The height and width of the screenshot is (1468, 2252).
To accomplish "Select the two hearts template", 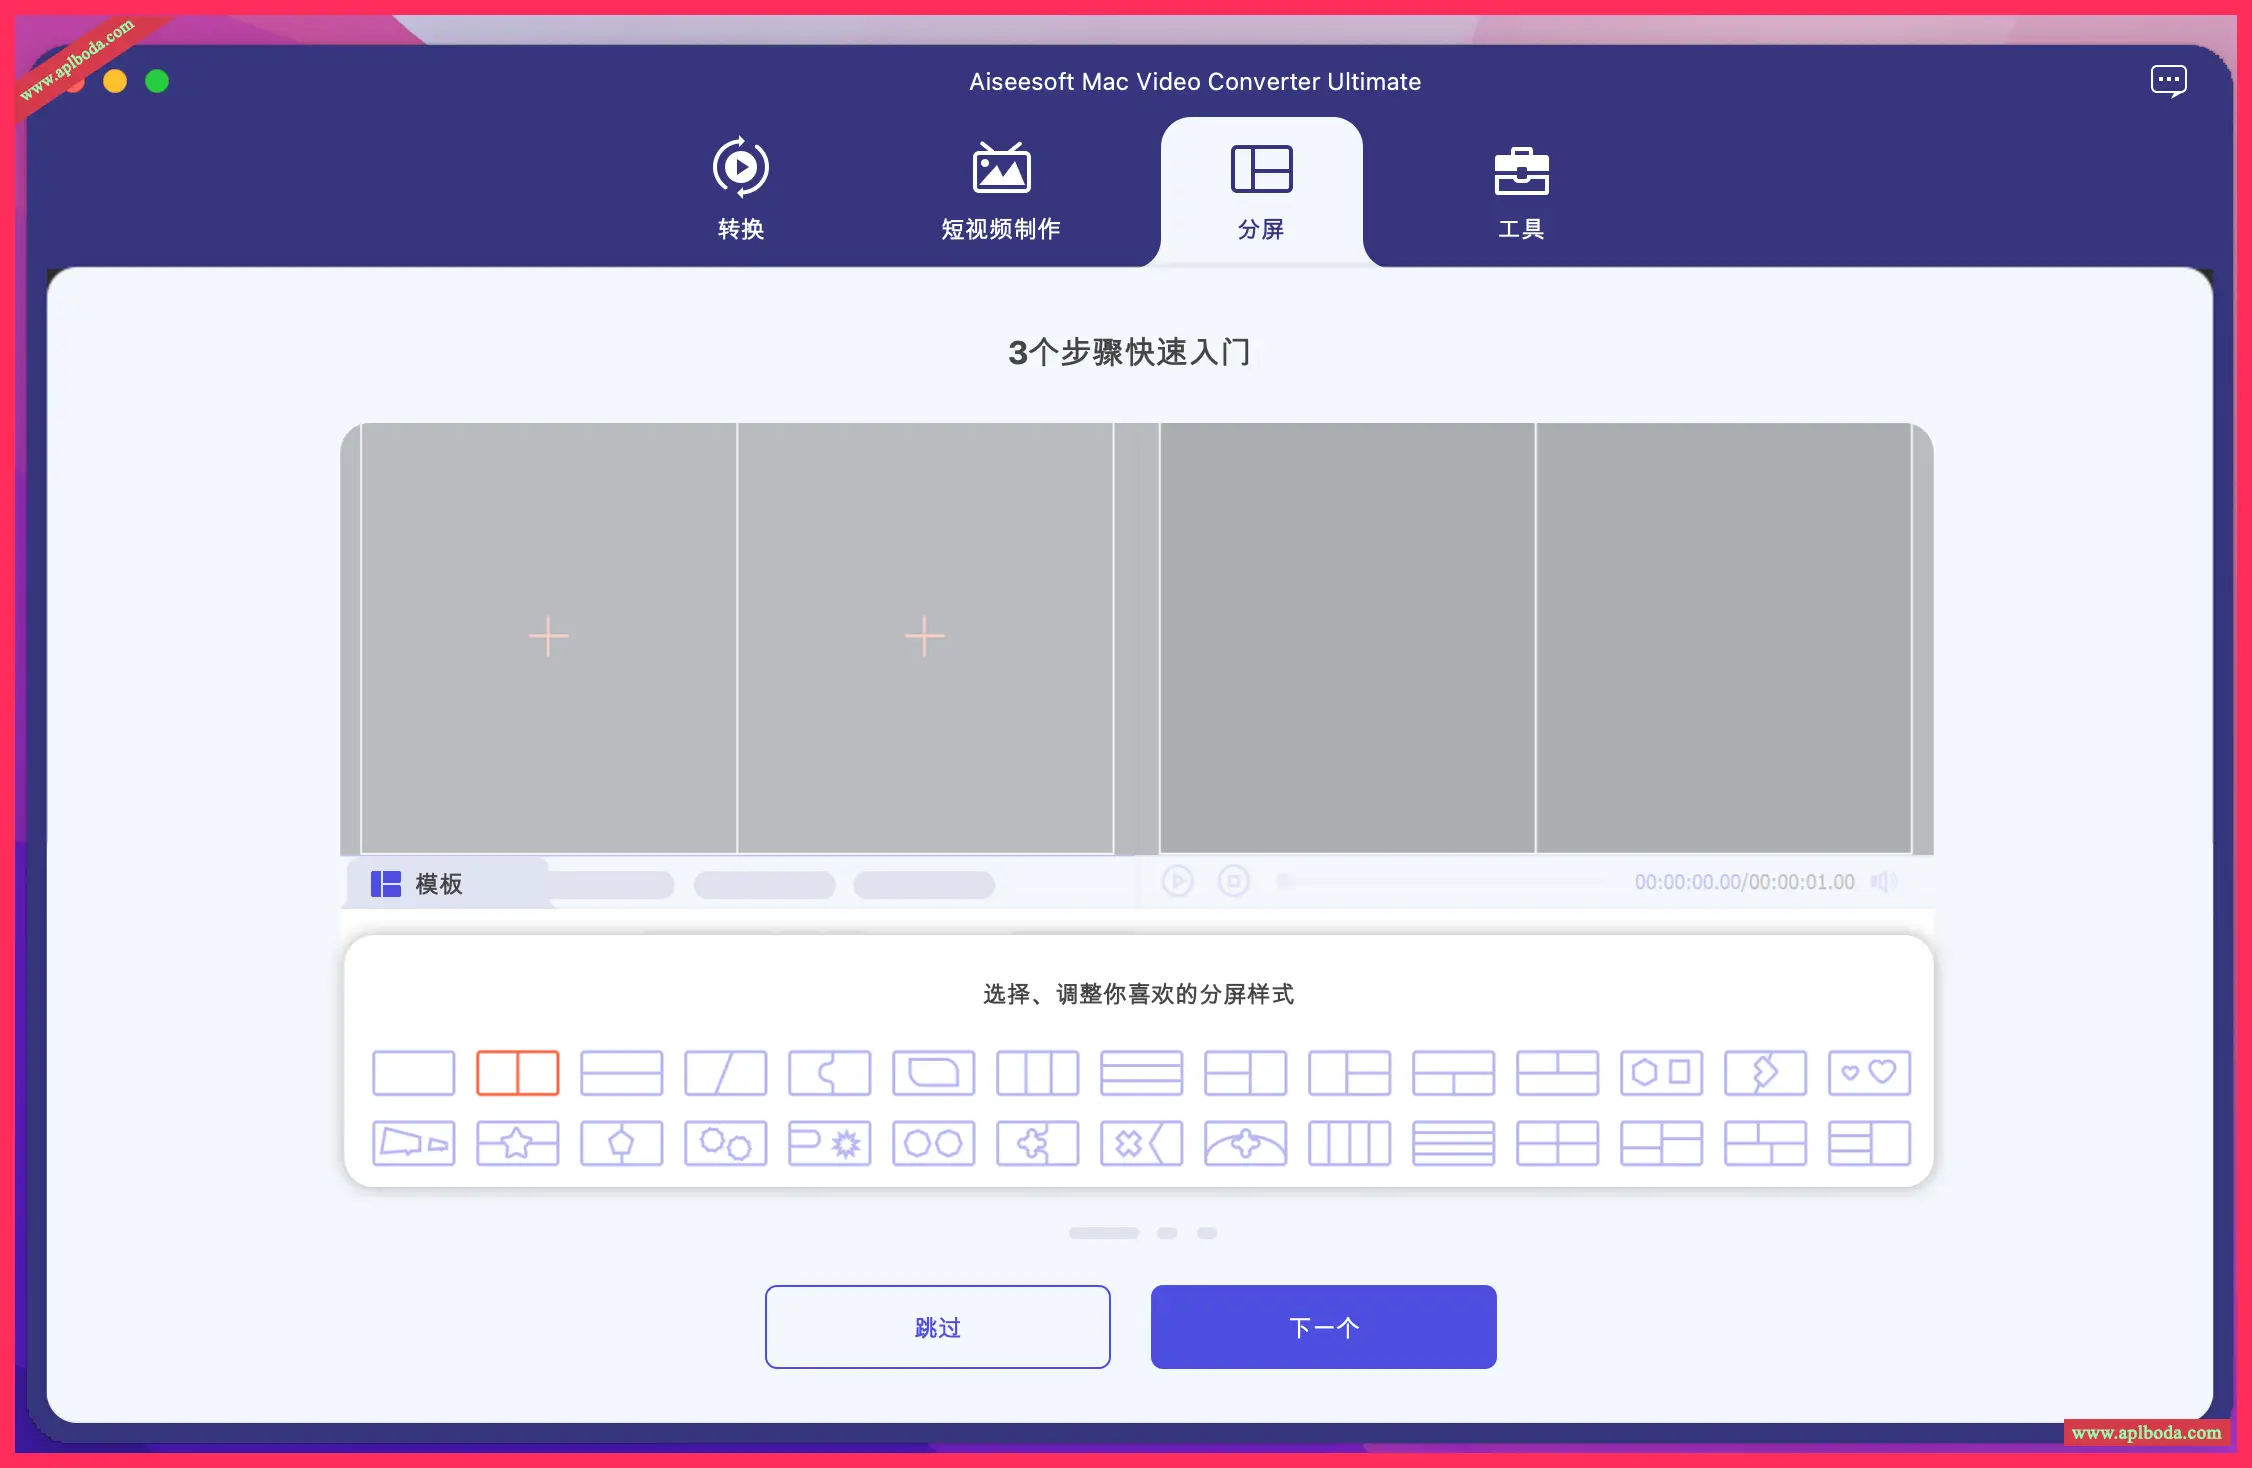I will 1869,1073.
